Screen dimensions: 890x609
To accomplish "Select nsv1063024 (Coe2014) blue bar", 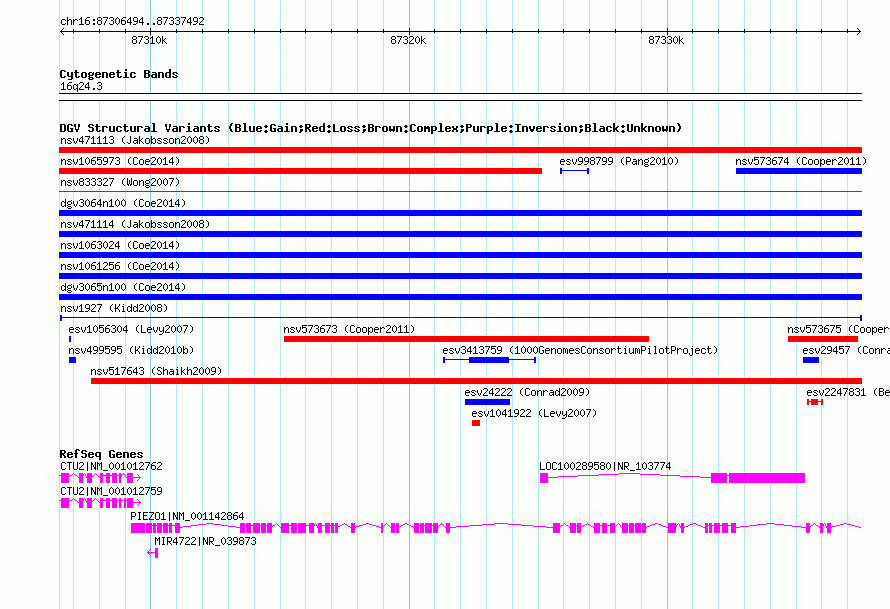I will 460,255.
